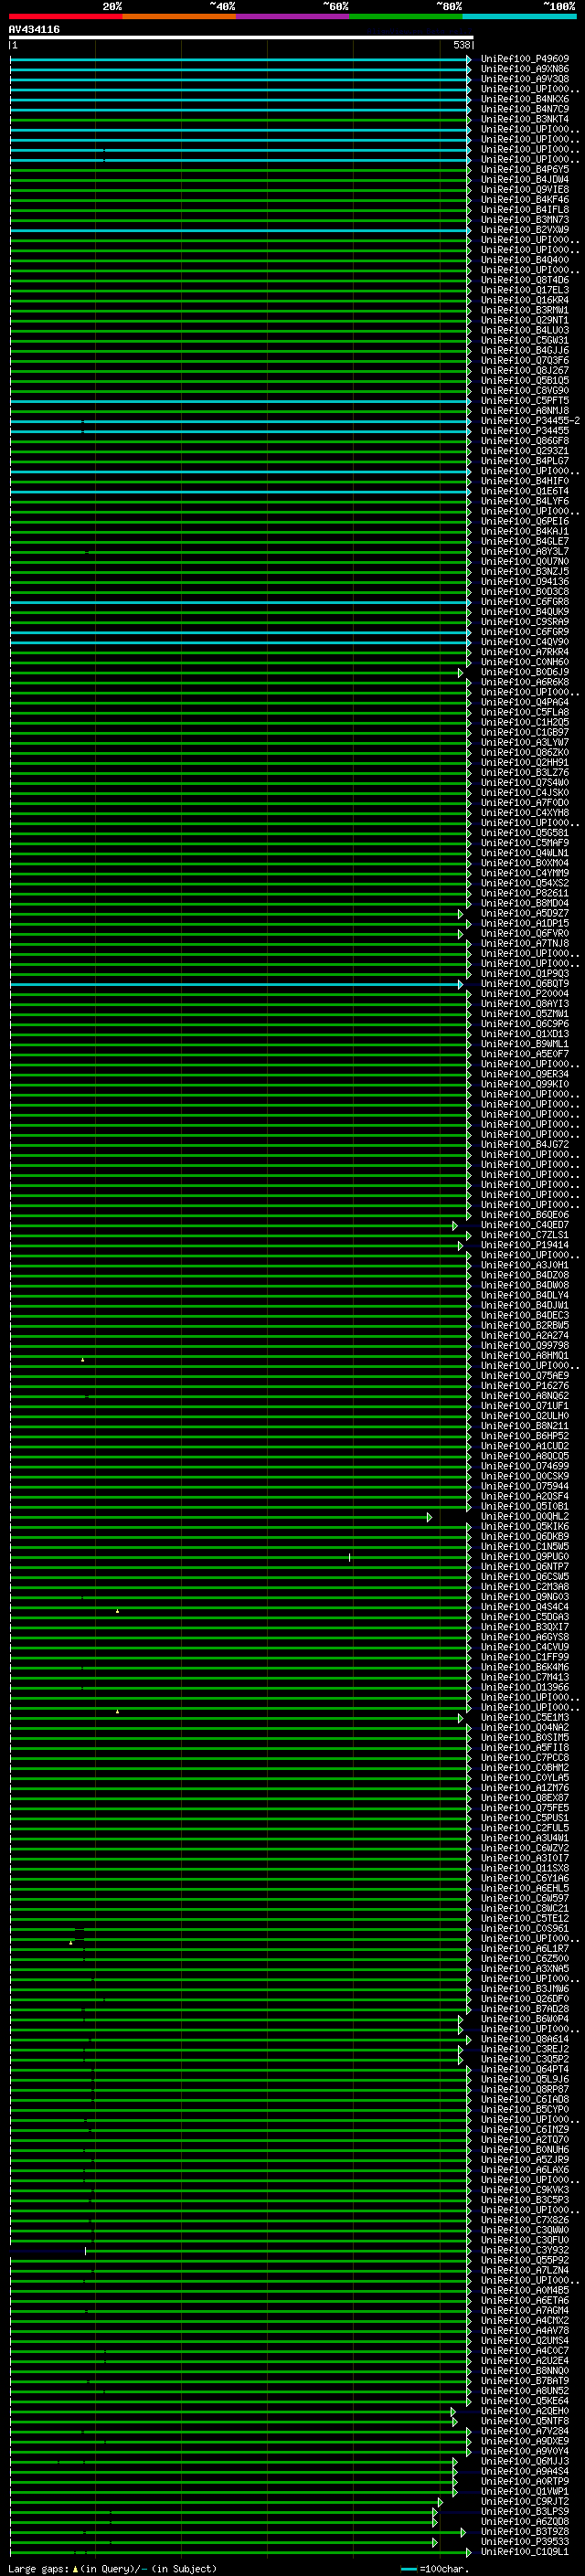The height and width of the screenshot is (2576, 585).
Task: Click the cyan ~100% identity legend segment
Action: 520,16
